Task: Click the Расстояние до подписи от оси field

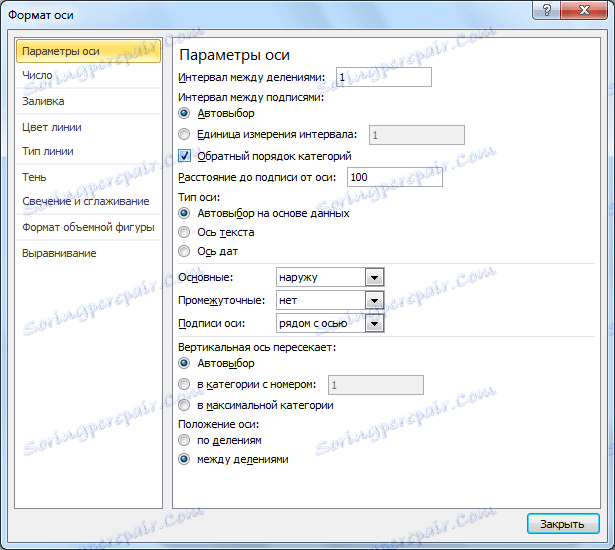Action: pos(395,177)
